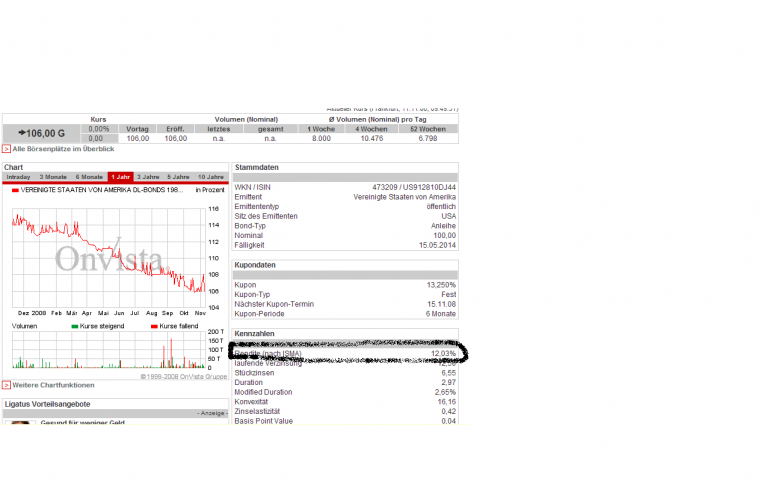Switch chart to 3 Jahre

click(148, 177)
